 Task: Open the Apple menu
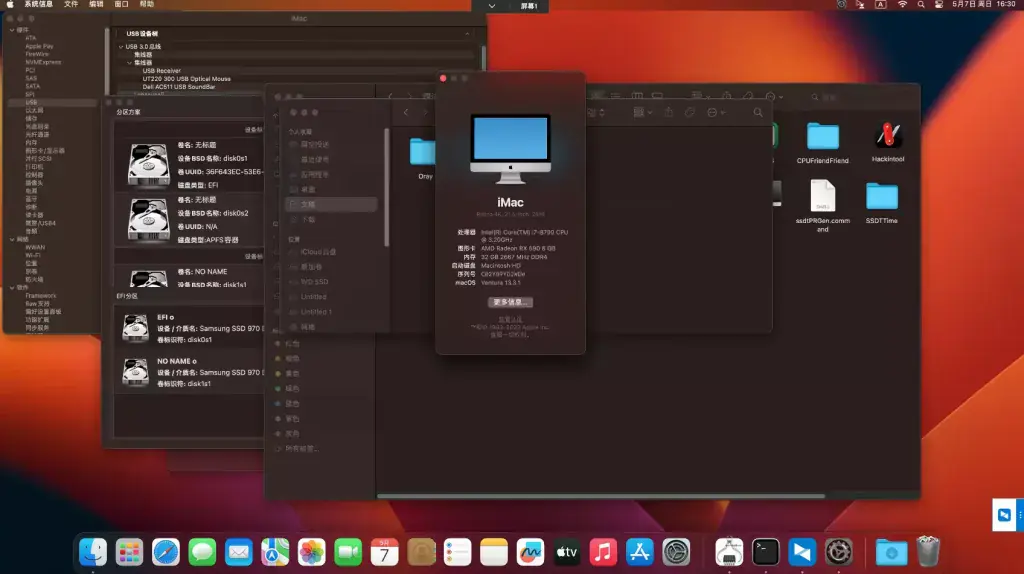pyautogui.click(x=10, y=4)
